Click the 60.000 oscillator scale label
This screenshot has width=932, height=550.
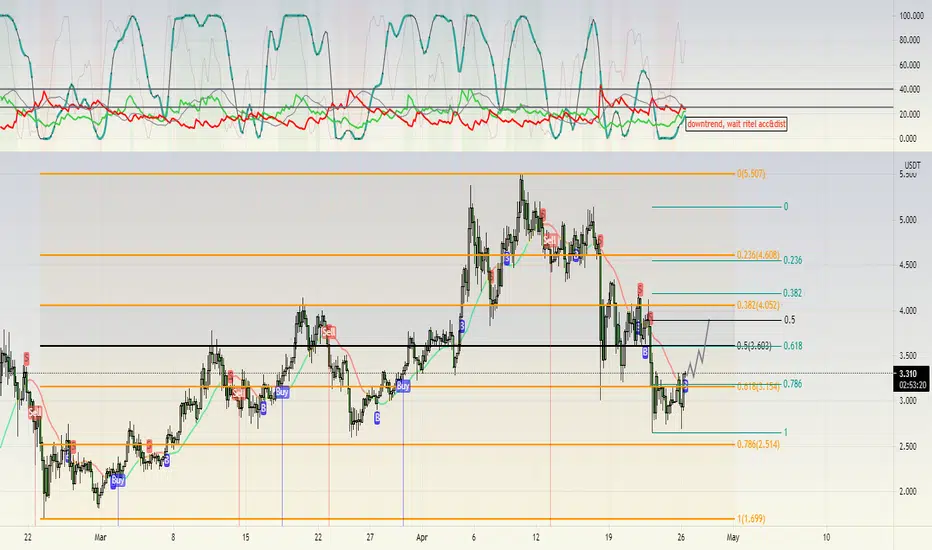(x=909, y=65)
